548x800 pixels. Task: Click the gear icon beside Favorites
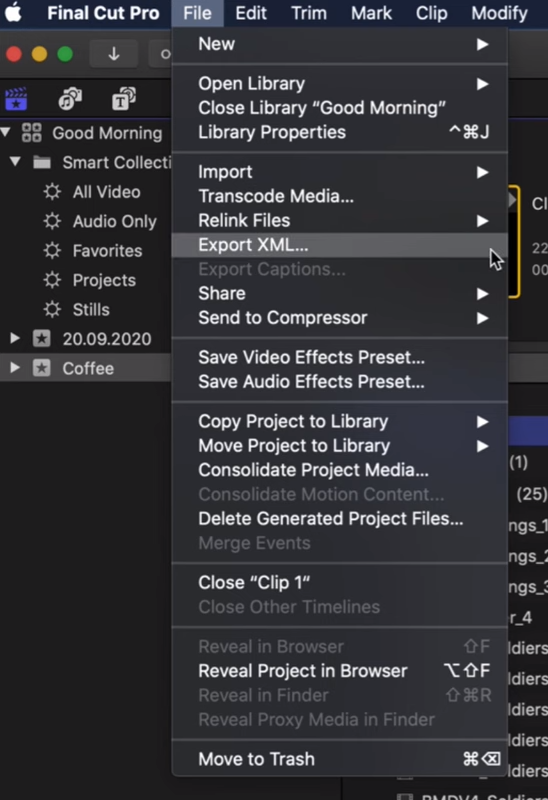coord(52,251)
